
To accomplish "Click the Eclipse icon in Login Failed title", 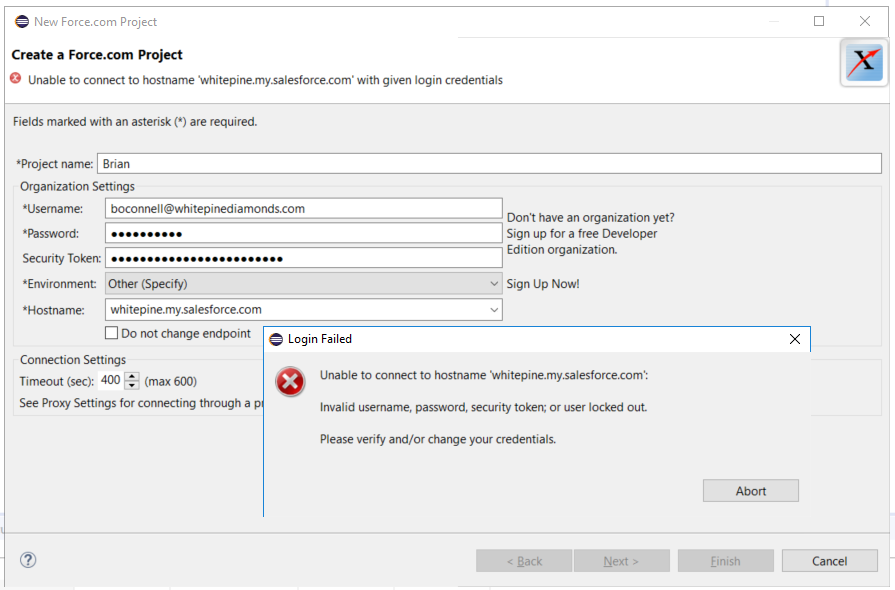I will pos(276,339).
